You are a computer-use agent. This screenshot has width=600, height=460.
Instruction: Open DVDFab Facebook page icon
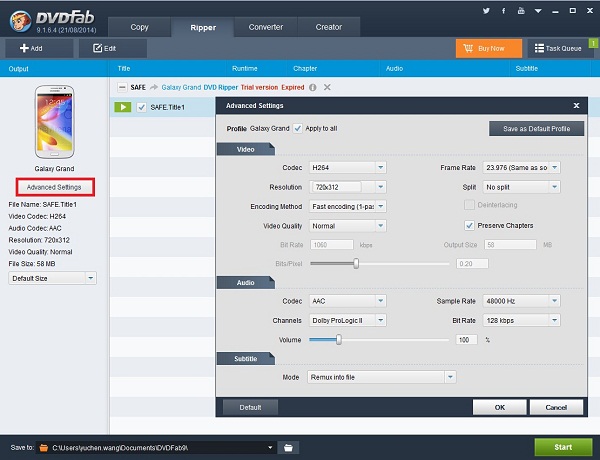pyautogui.click(x=503, y=11)
